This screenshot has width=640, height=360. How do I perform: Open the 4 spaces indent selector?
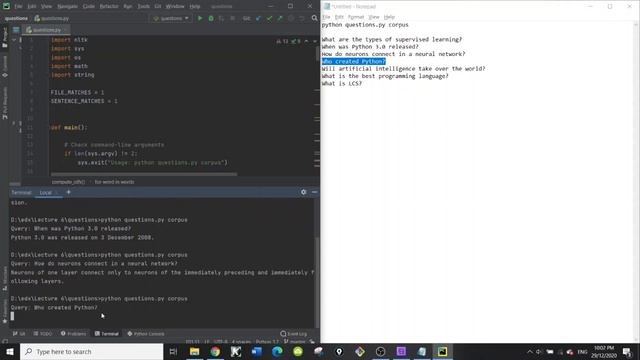[241, 342]
